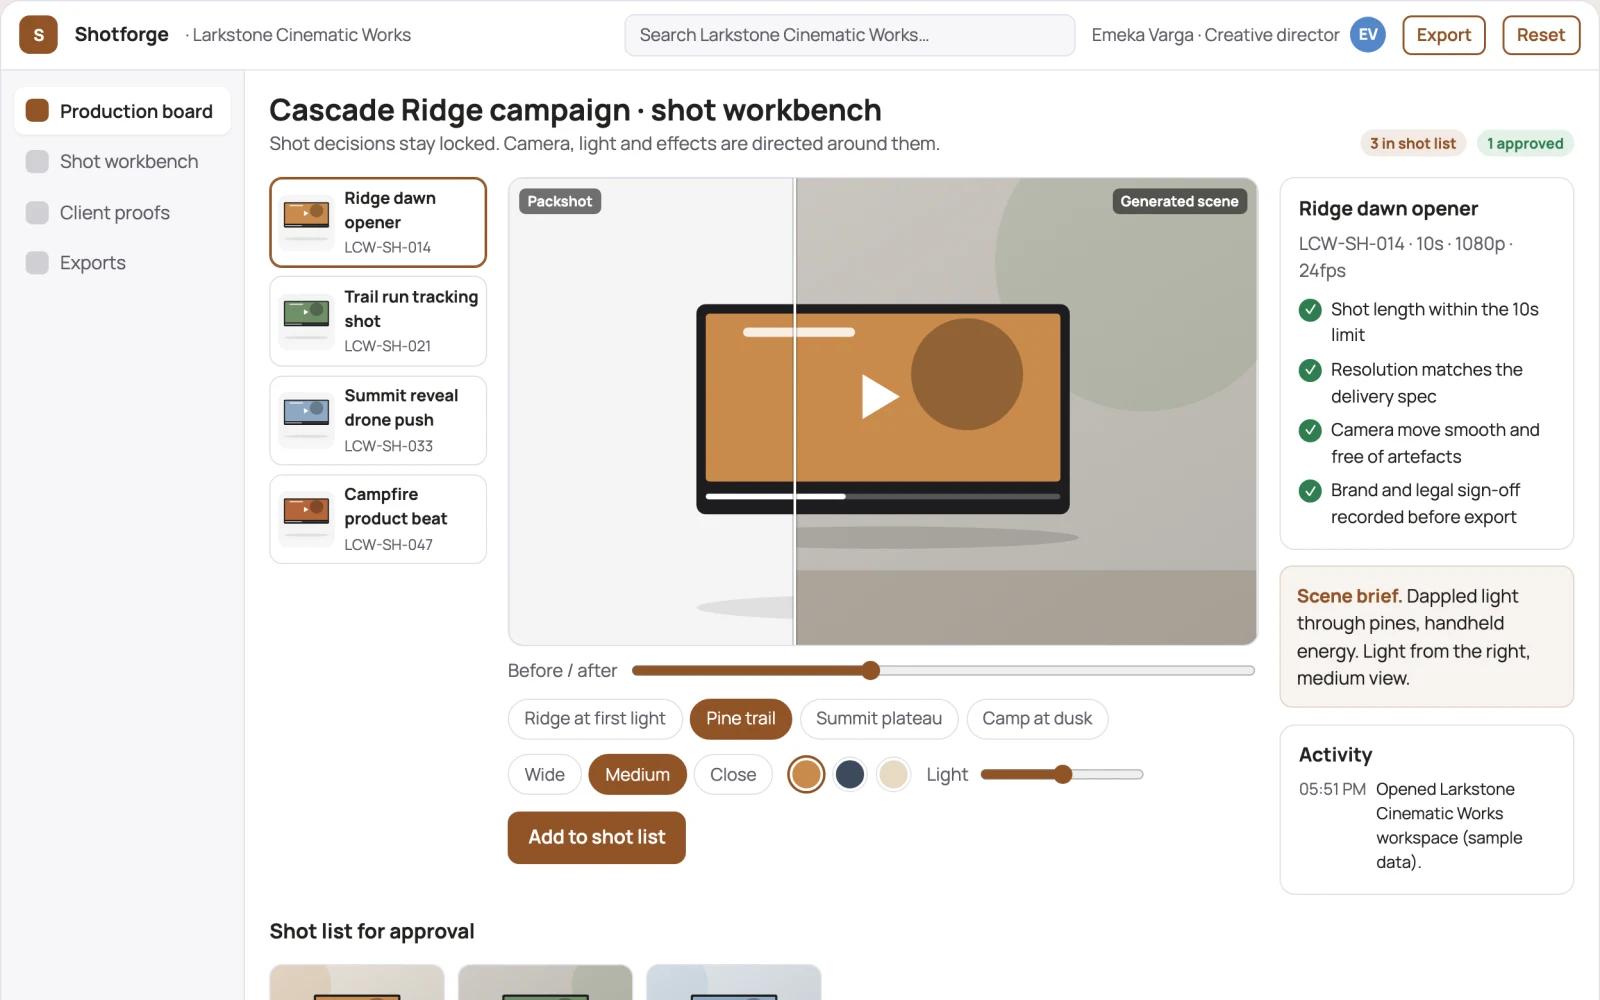Select the Summit plateau scene chip

(879, 719)
